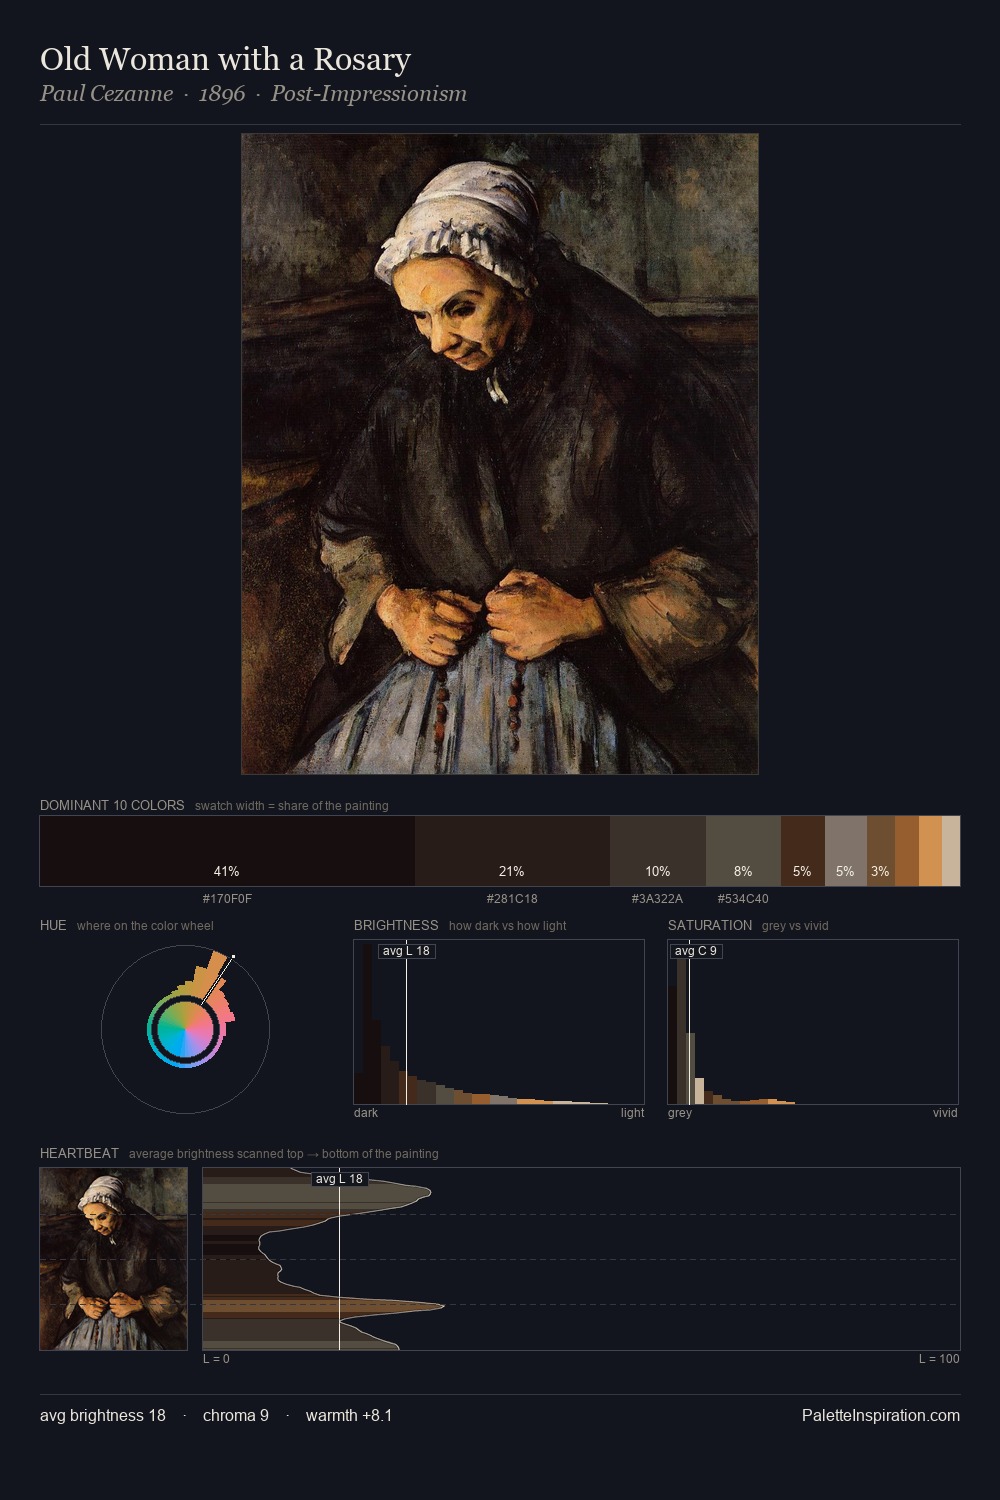Click the hue color wheel center
Screen dimensions: 1000x1500
pyautogui.click(x=185, y=1029)
